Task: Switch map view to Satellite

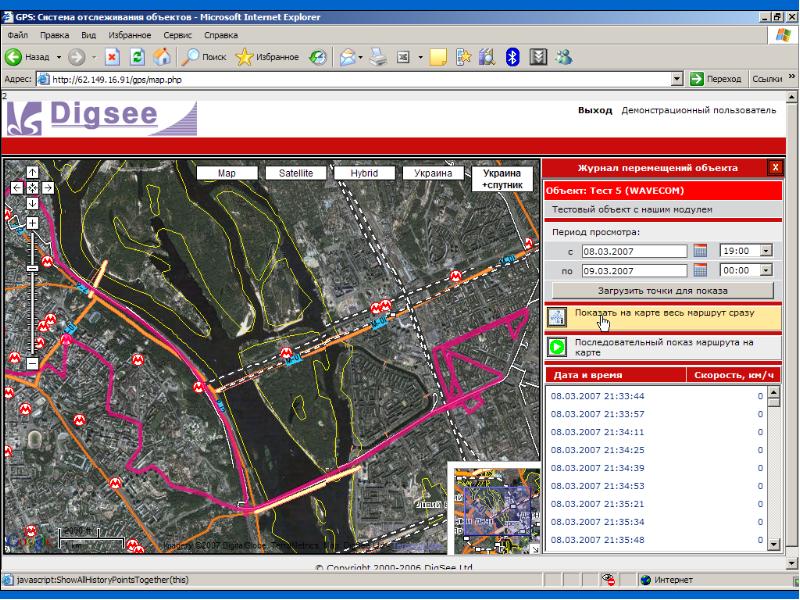Action: coord(296,173)
